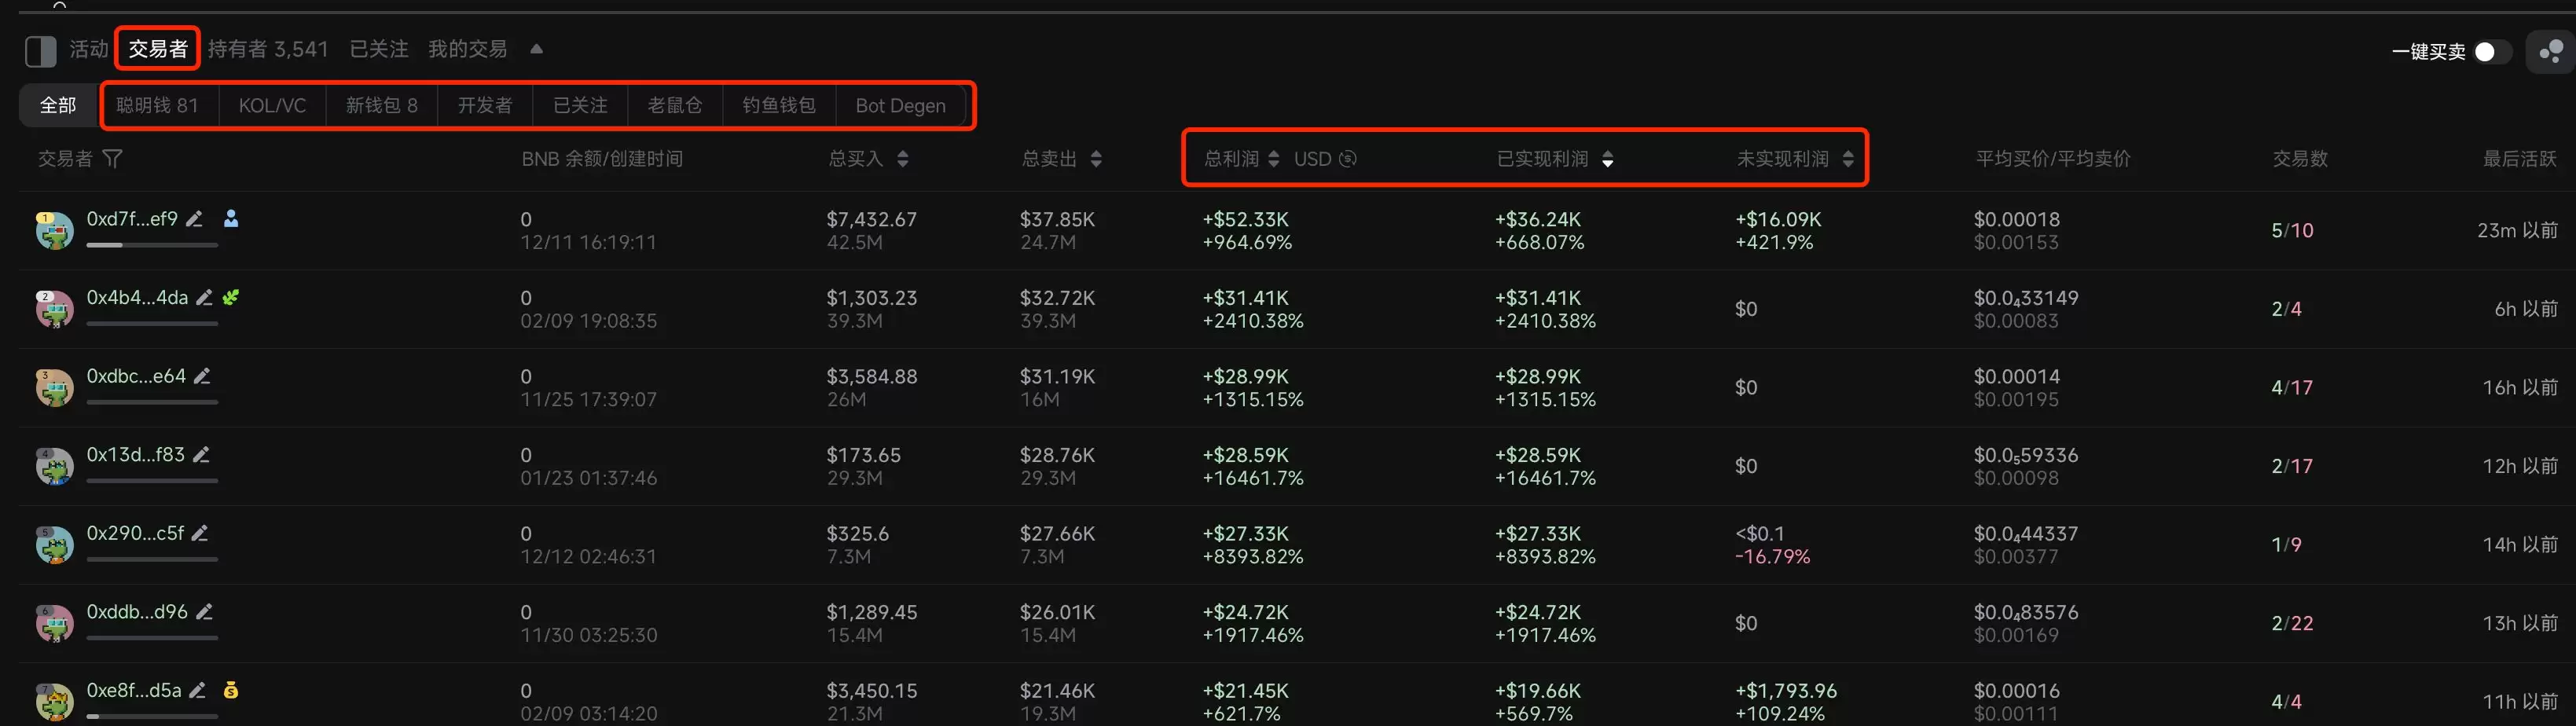Viewport: 2576px width, 726px height.
Task: Open the bubble map icon at top right
Action: click(2549, 51)
